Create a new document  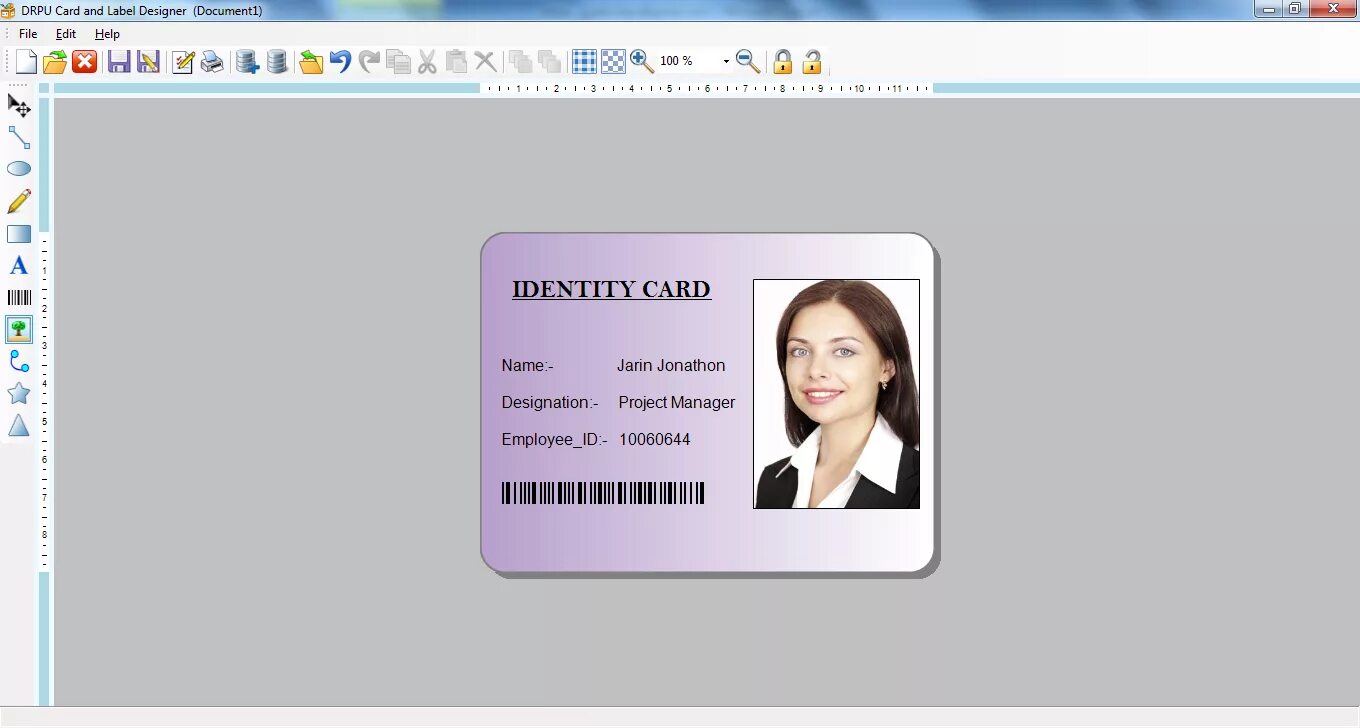[25, 61]
